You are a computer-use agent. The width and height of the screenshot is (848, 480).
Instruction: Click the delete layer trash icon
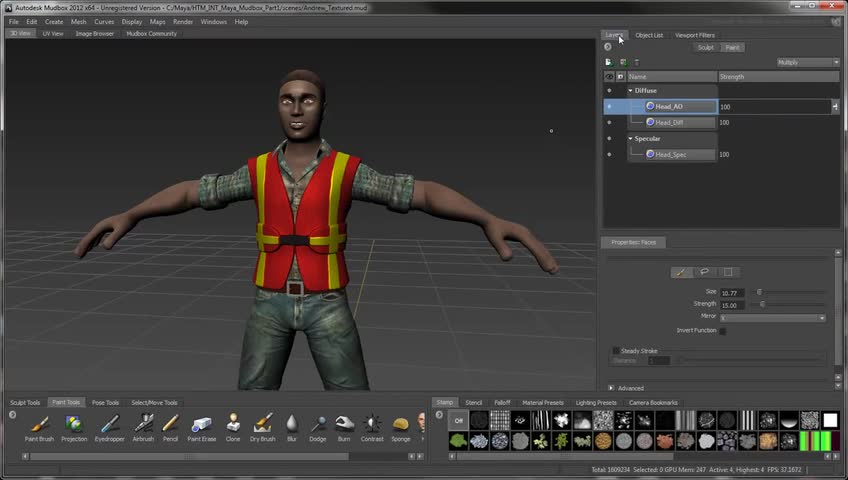(637, 62)
